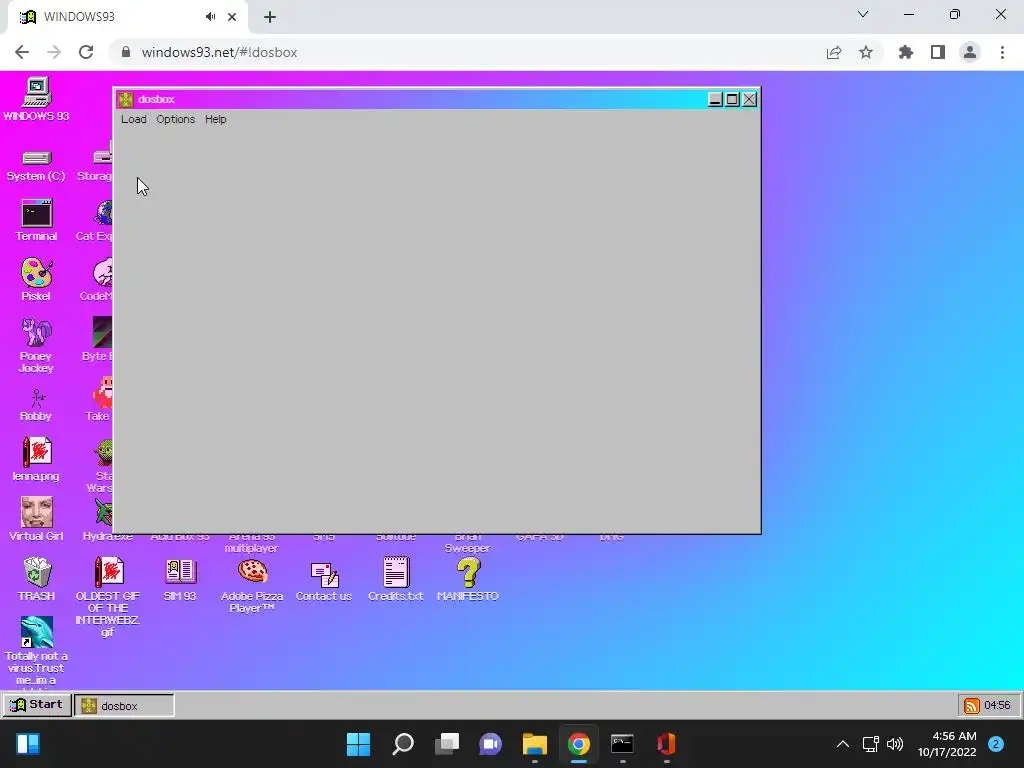
Task: Select the Piskel paint palette icon
Action: [x=36, y=280]
